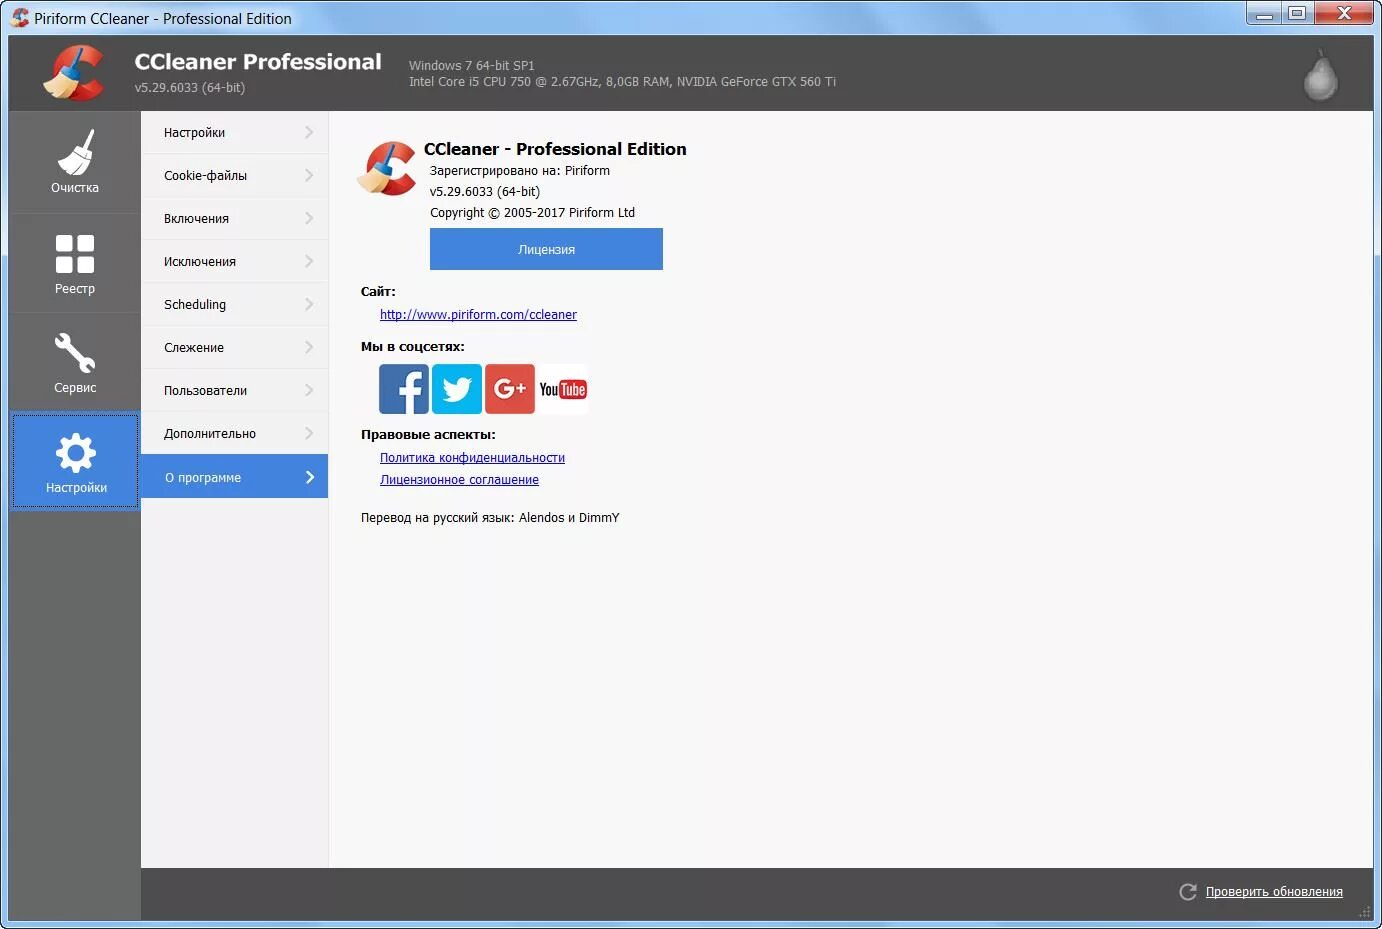The width and height of the screenshot is (1382, 929).
Task: Open the Включения submenu item
Action: (234, 218)
